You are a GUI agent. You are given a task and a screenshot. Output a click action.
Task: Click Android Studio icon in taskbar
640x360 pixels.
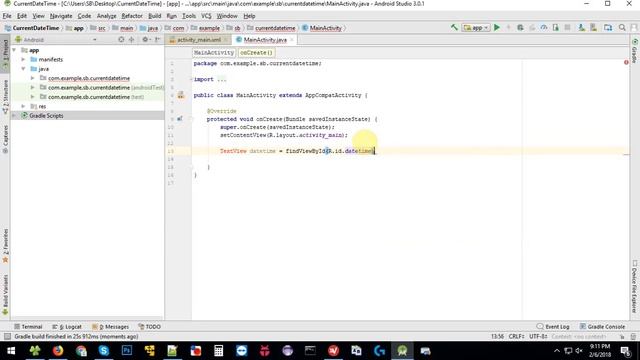[x=402, y=351]
